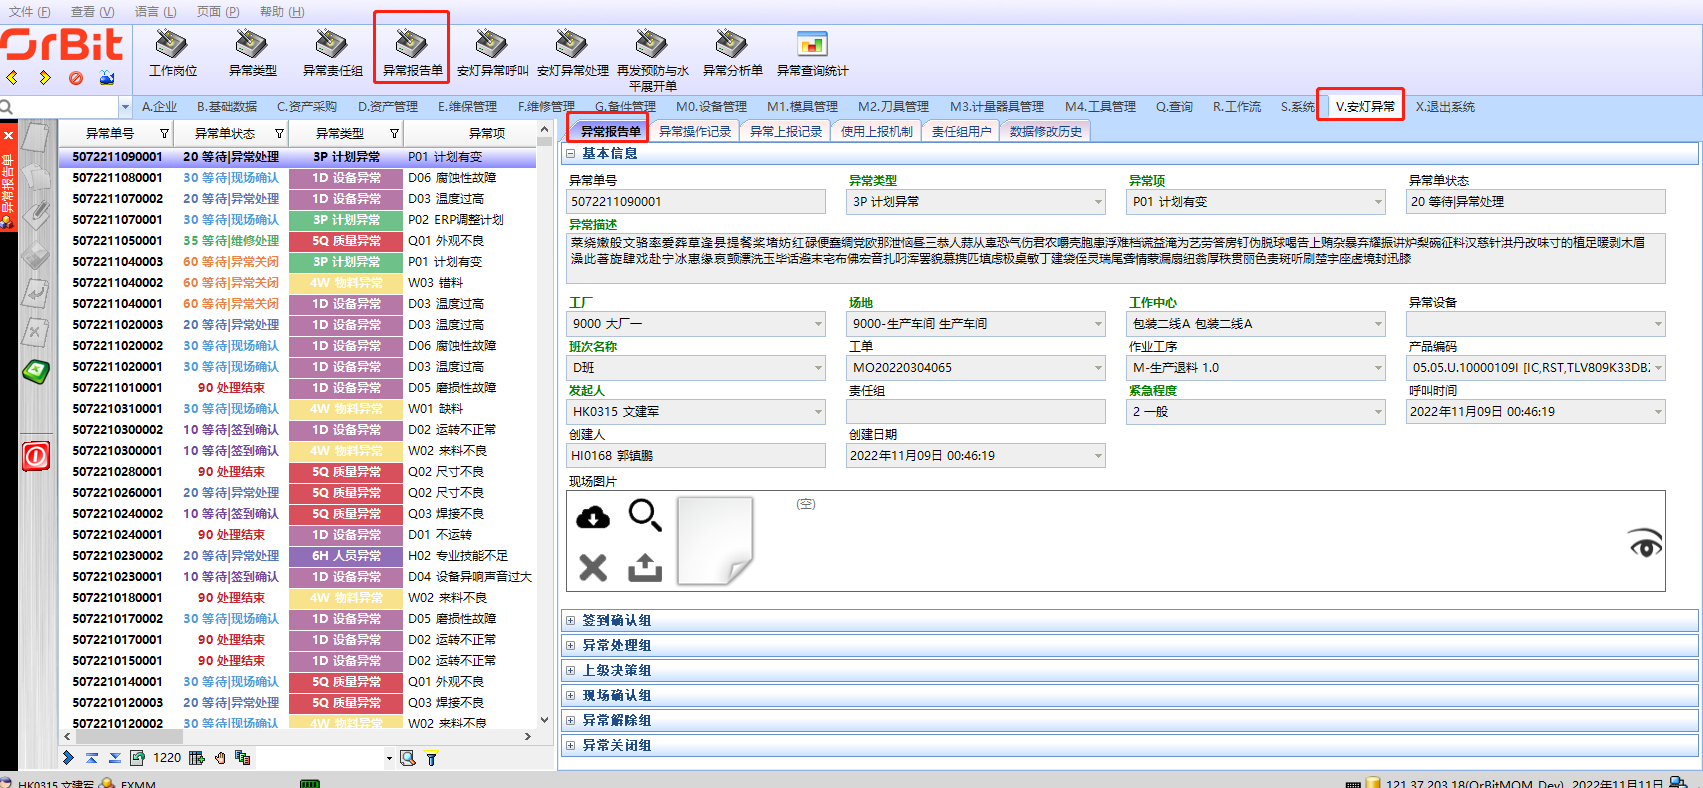The image size is (1703, 788).
Task: Open 安灯异常呼叫 from the toolbar
Action: (491, 45)
